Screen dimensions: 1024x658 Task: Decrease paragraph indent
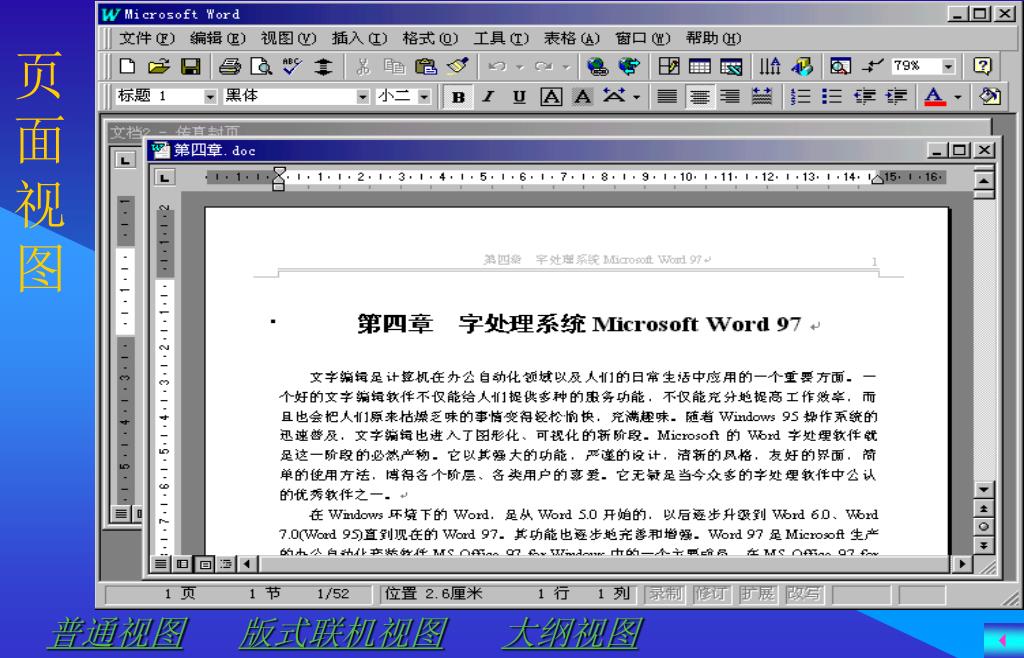[865, 97]
